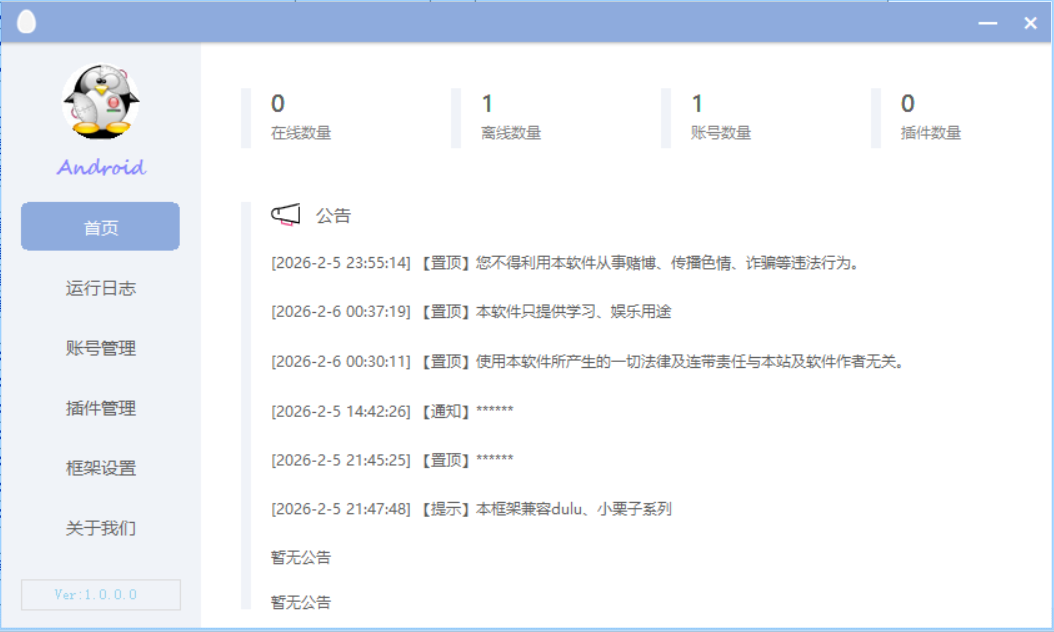Switch to 运行日志 page
Viewport: 1054px width, 632px height.
100,288
